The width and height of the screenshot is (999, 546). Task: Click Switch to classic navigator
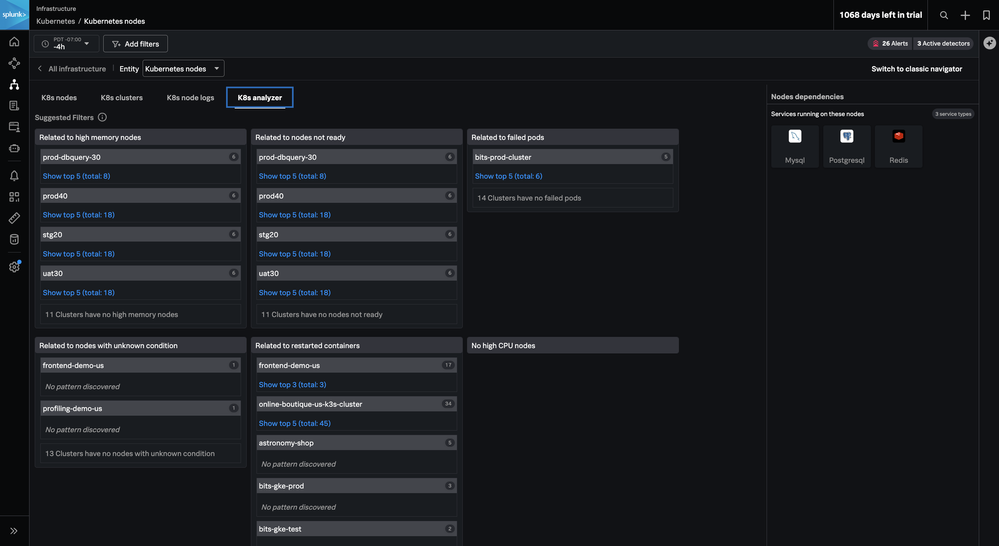(x=916, y=69)
